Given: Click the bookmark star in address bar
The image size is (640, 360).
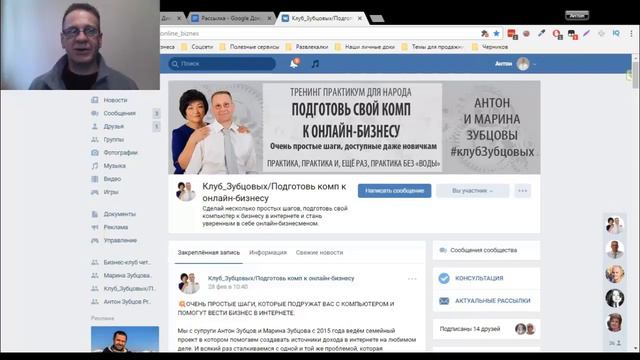Looking at the screenshot, I should 496,33.
